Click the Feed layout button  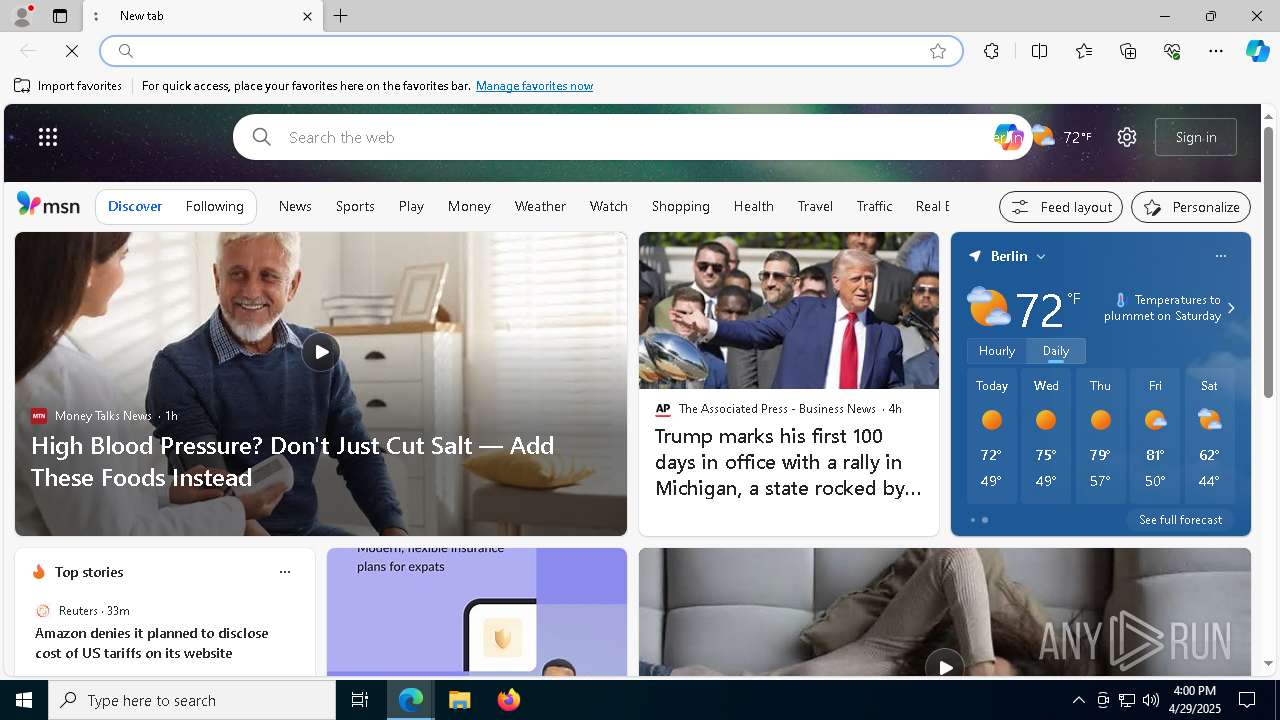tap(1061, 207)
